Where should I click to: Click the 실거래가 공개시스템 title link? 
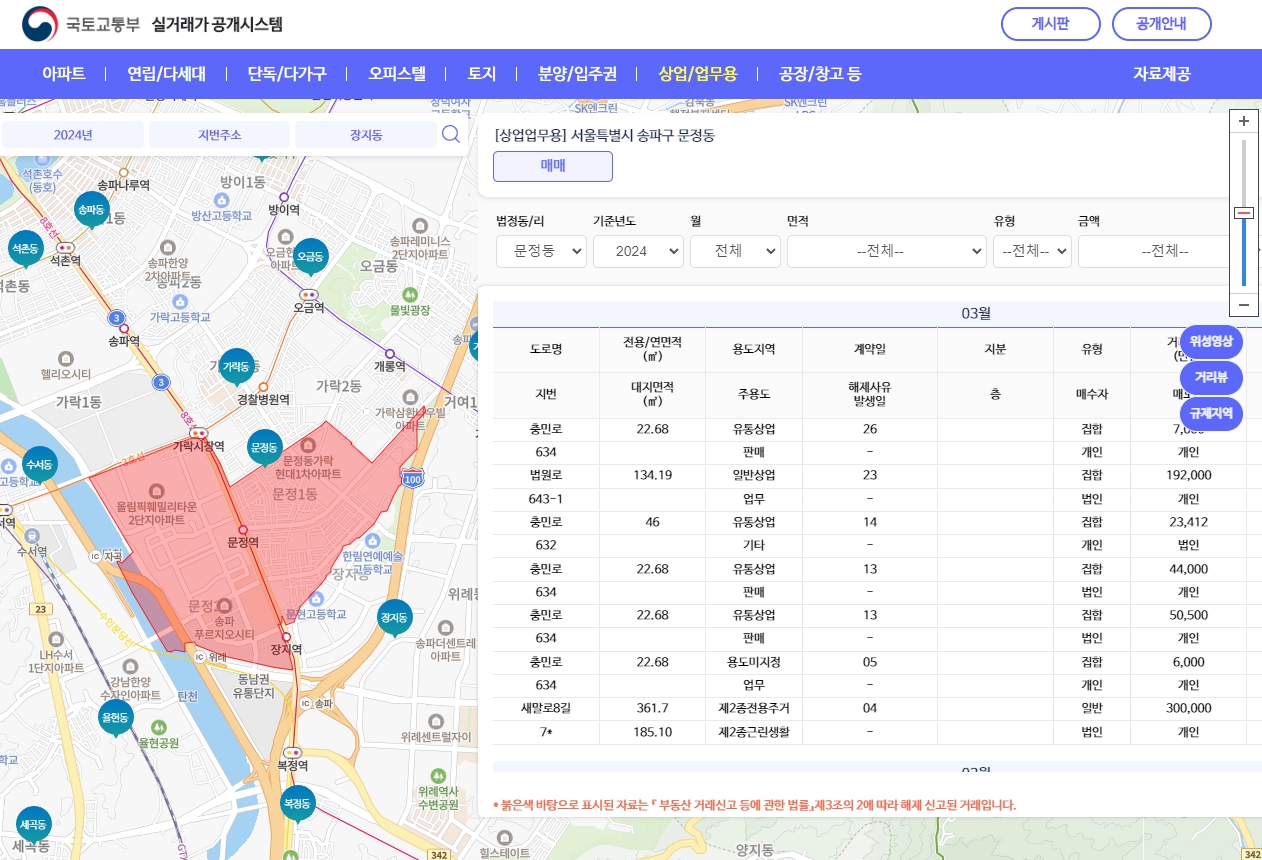click(217, 24)
